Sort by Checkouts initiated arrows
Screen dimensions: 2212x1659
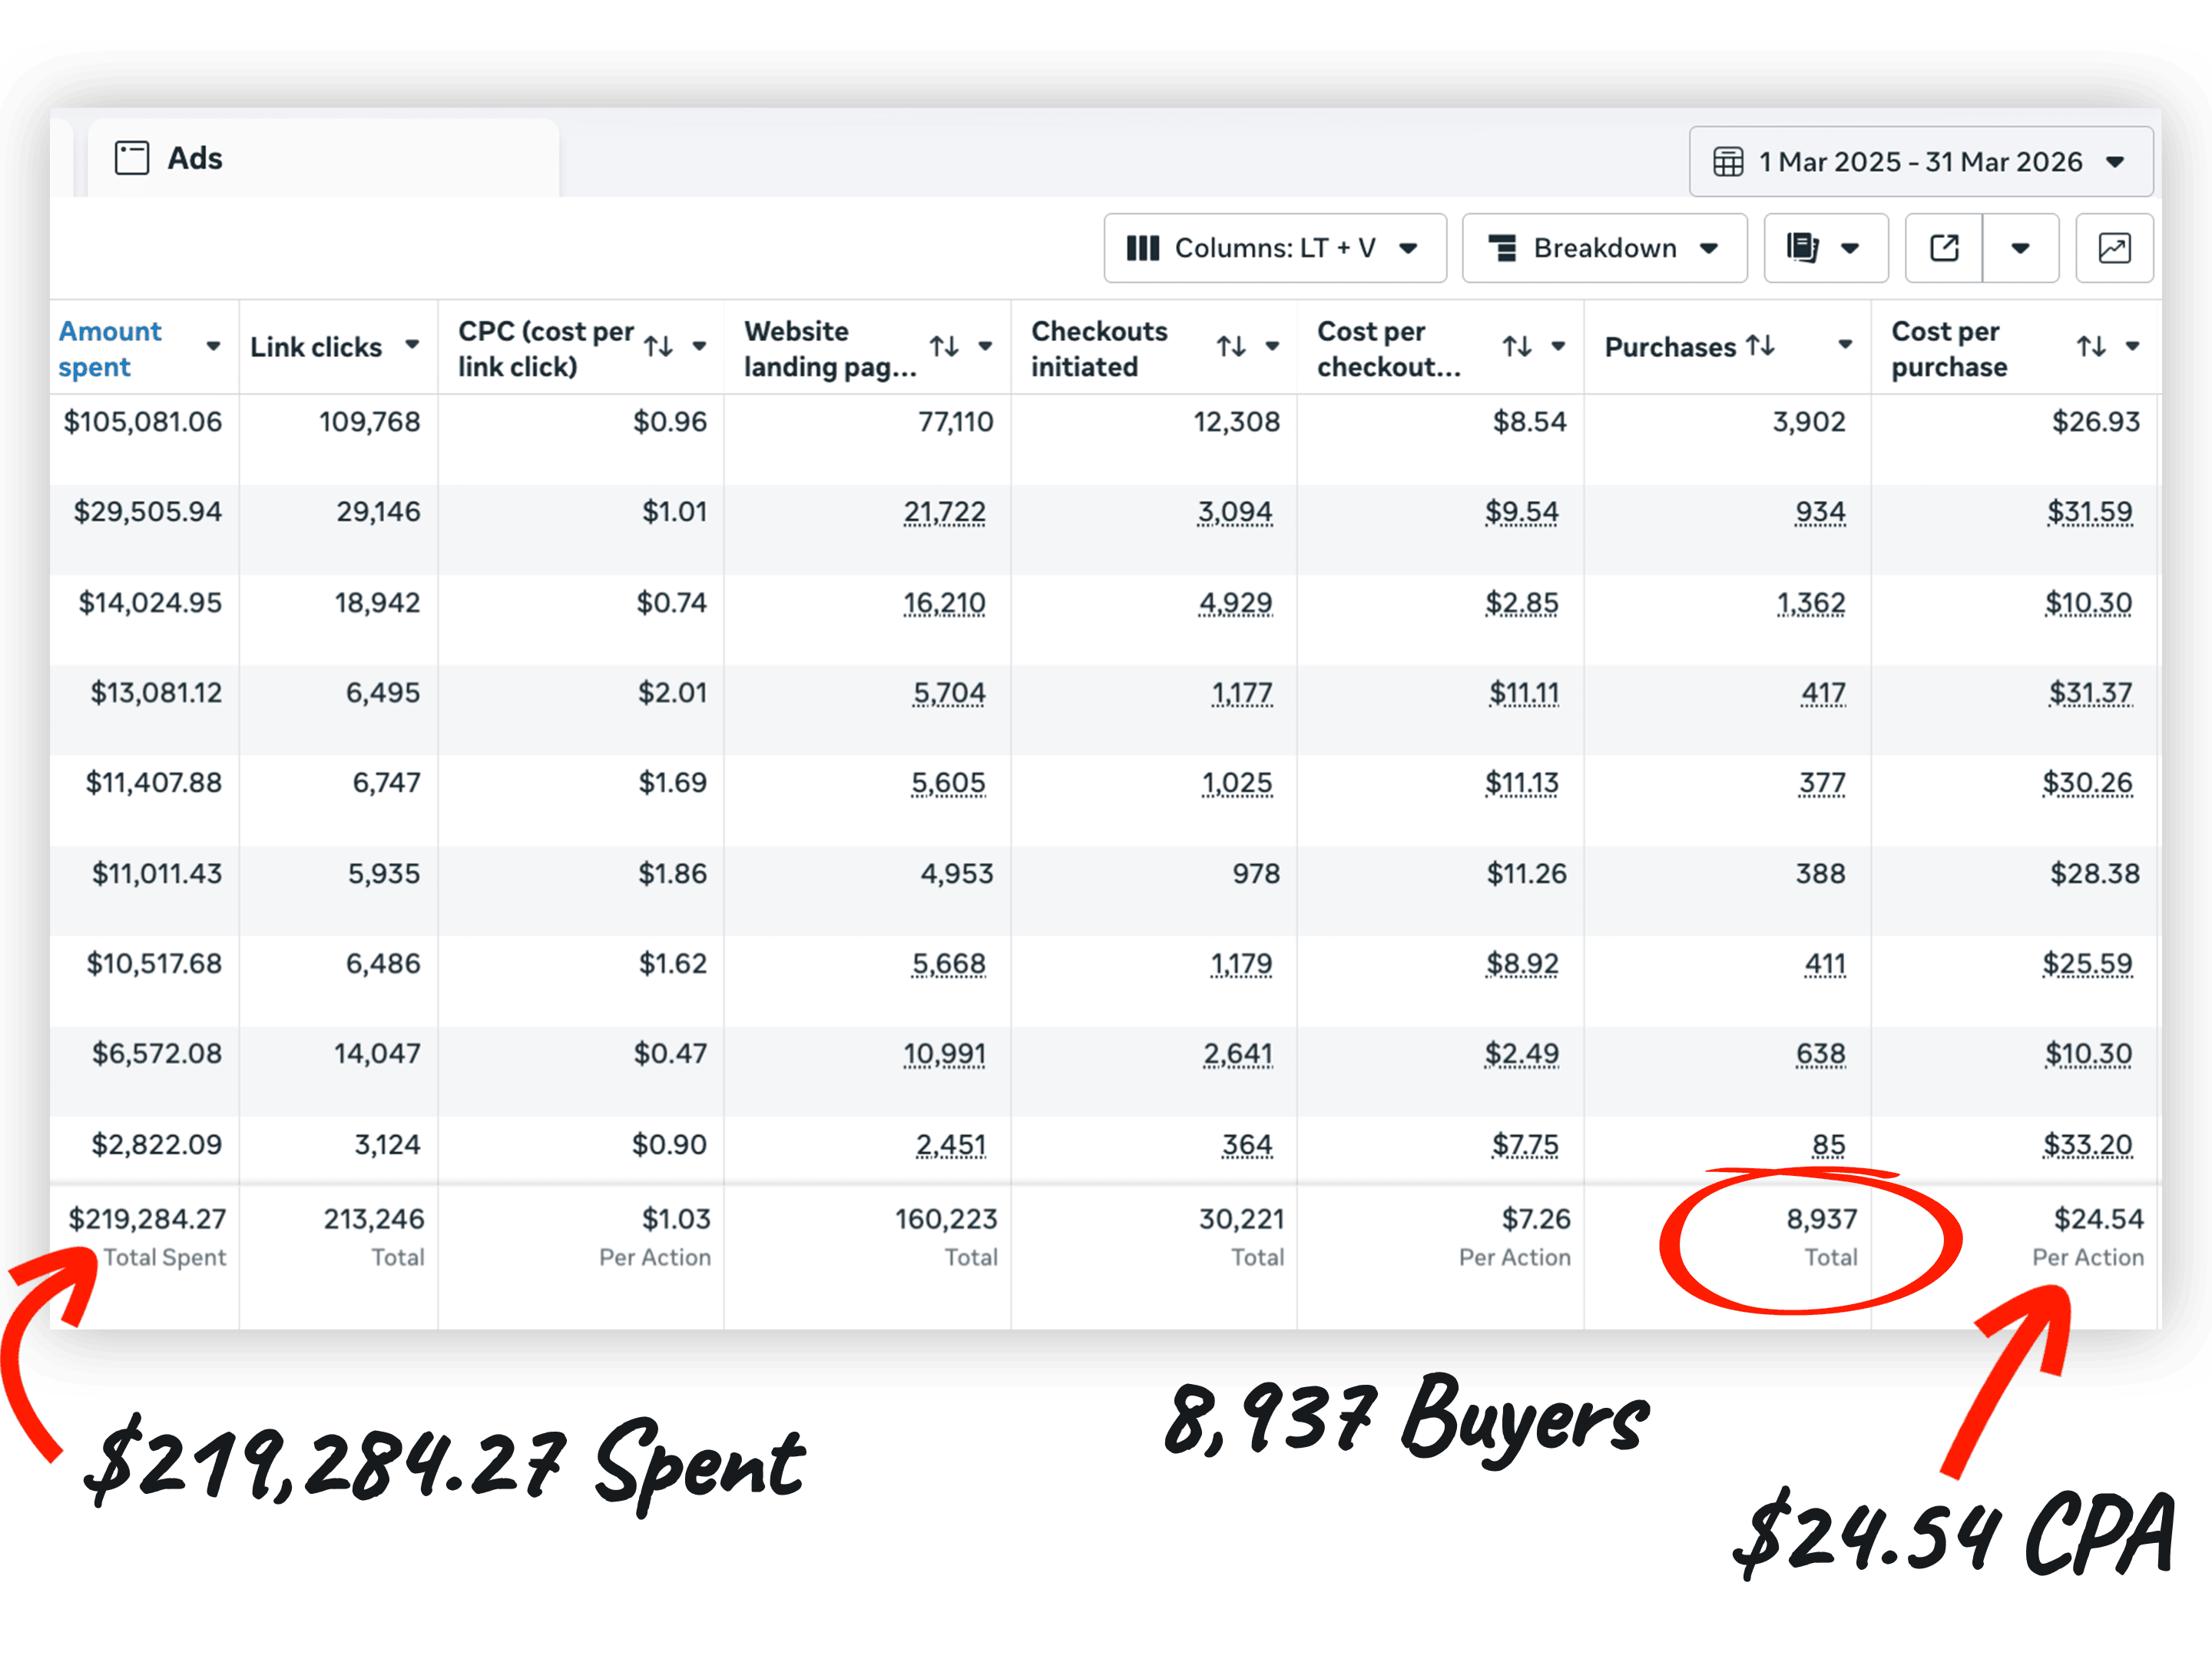point(1231,347)
